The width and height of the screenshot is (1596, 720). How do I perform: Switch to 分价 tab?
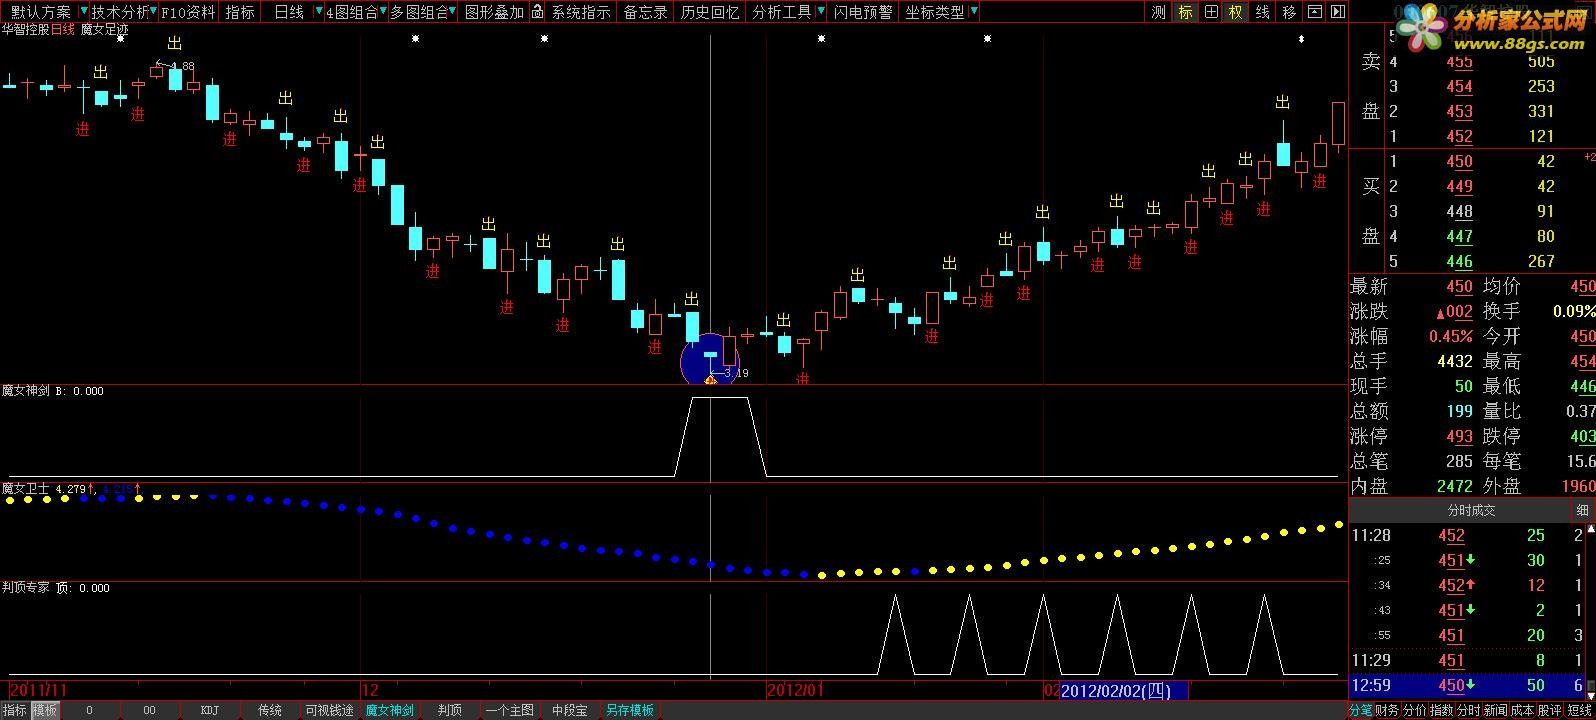click(x=1415, y=710)
